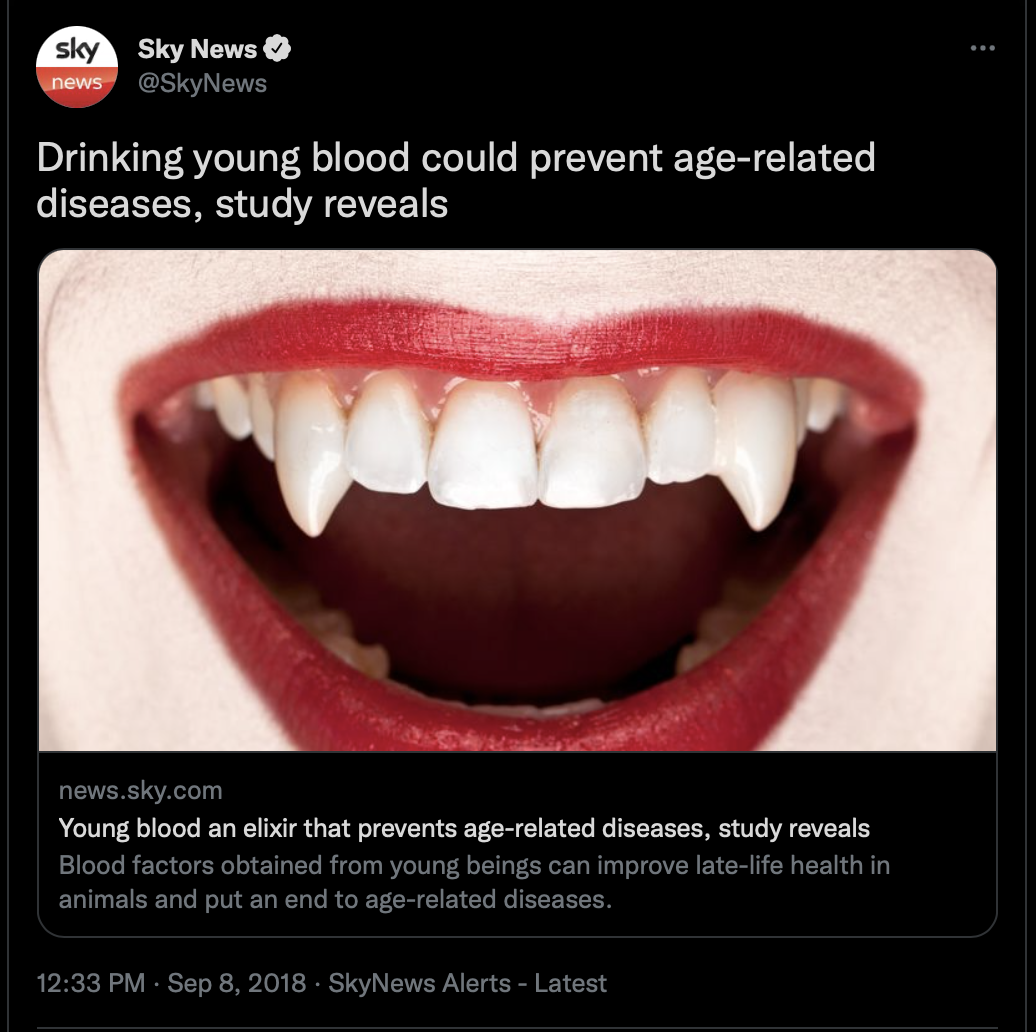Click the Sep 8, 2018 date

[x=237, y=983]
